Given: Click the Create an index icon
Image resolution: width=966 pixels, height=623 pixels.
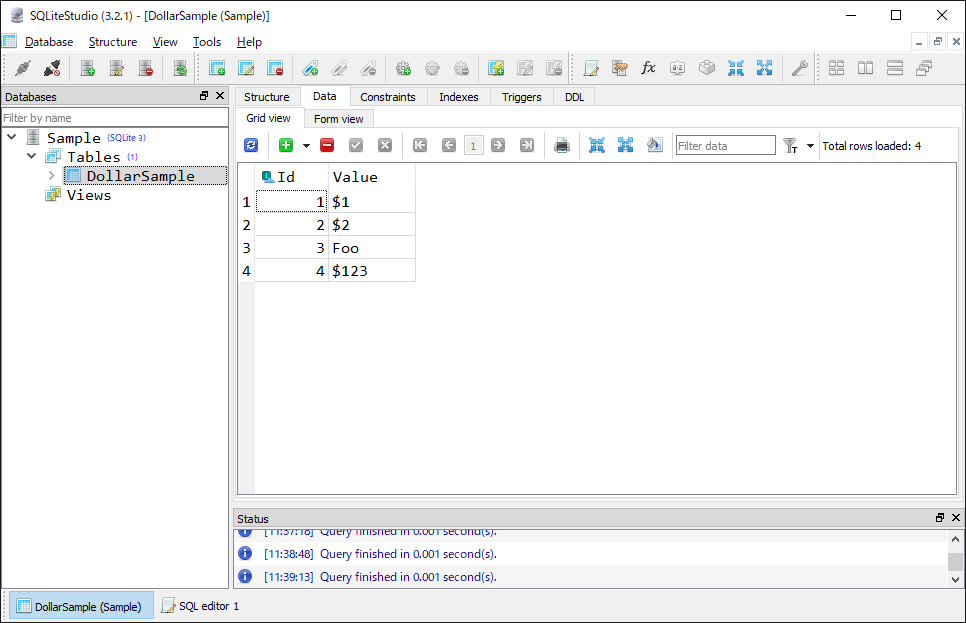Looking at the screenshot, I should 310,68.
